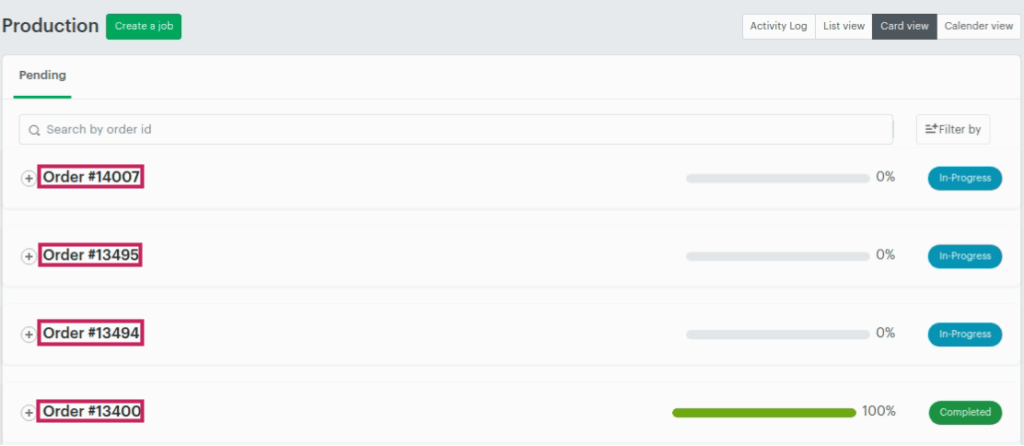This screenshot has height=446, width=1024.
Task: Click the filter icon in Filter by
Action: [931, 129]
